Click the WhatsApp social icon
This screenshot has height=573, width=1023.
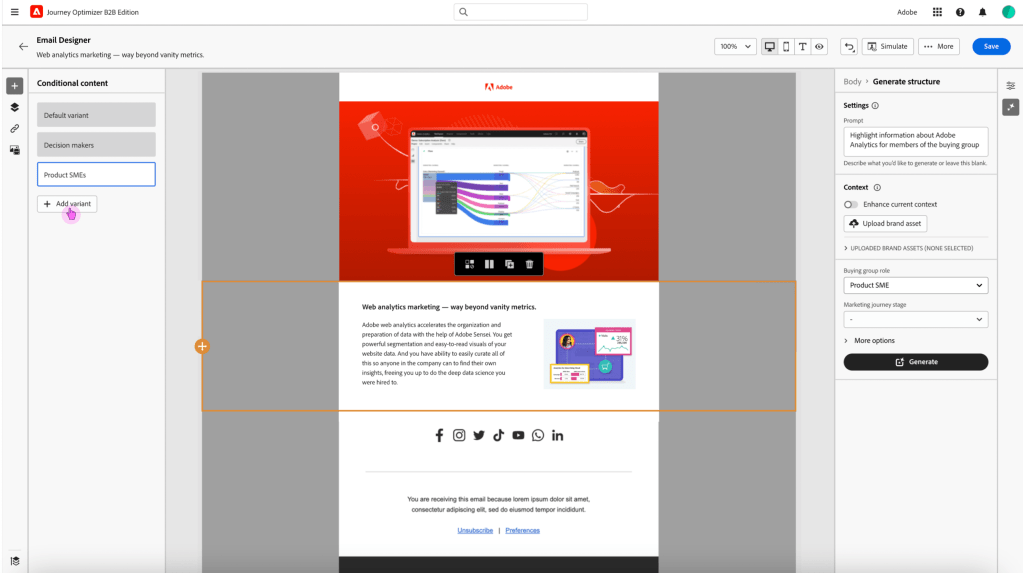(x=538, y=435)
